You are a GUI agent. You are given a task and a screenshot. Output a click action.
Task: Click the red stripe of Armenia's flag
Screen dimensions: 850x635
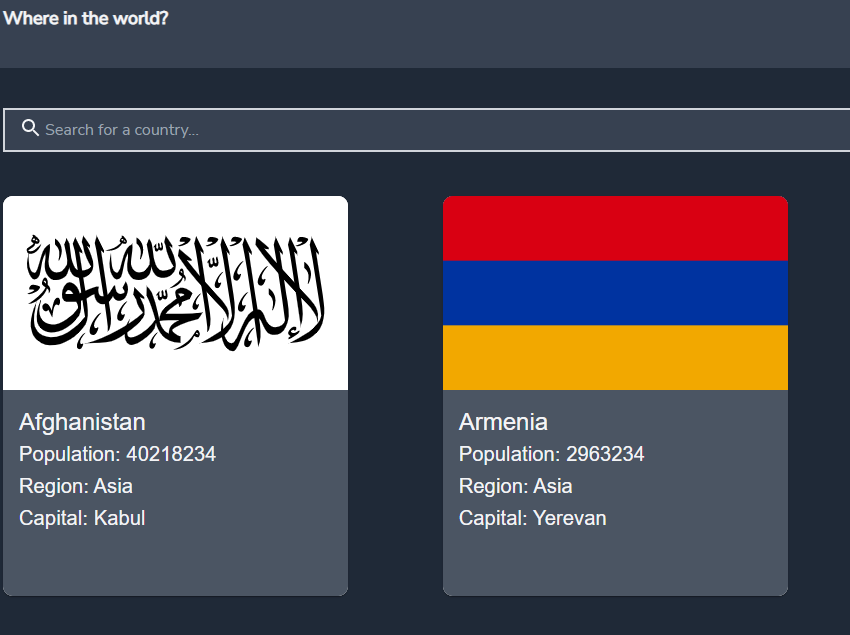tap(615, 228)
